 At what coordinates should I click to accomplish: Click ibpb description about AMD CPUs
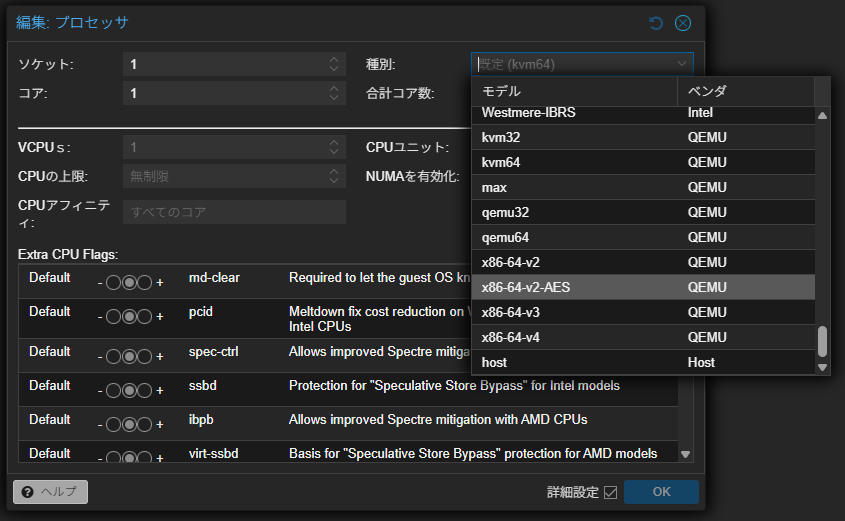point(438,420)
